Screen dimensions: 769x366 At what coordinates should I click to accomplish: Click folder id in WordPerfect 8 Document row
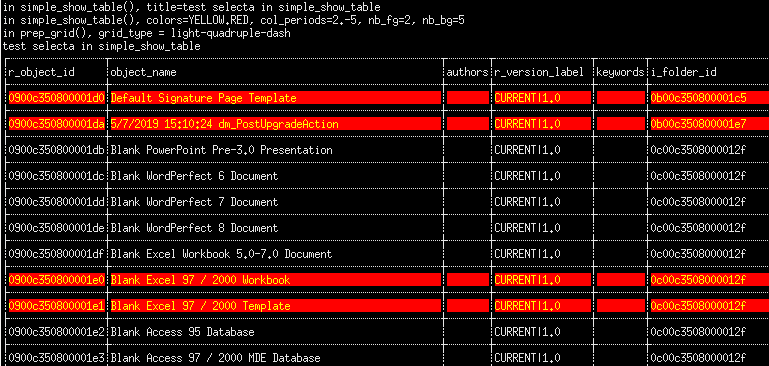[x=699, y=228]
